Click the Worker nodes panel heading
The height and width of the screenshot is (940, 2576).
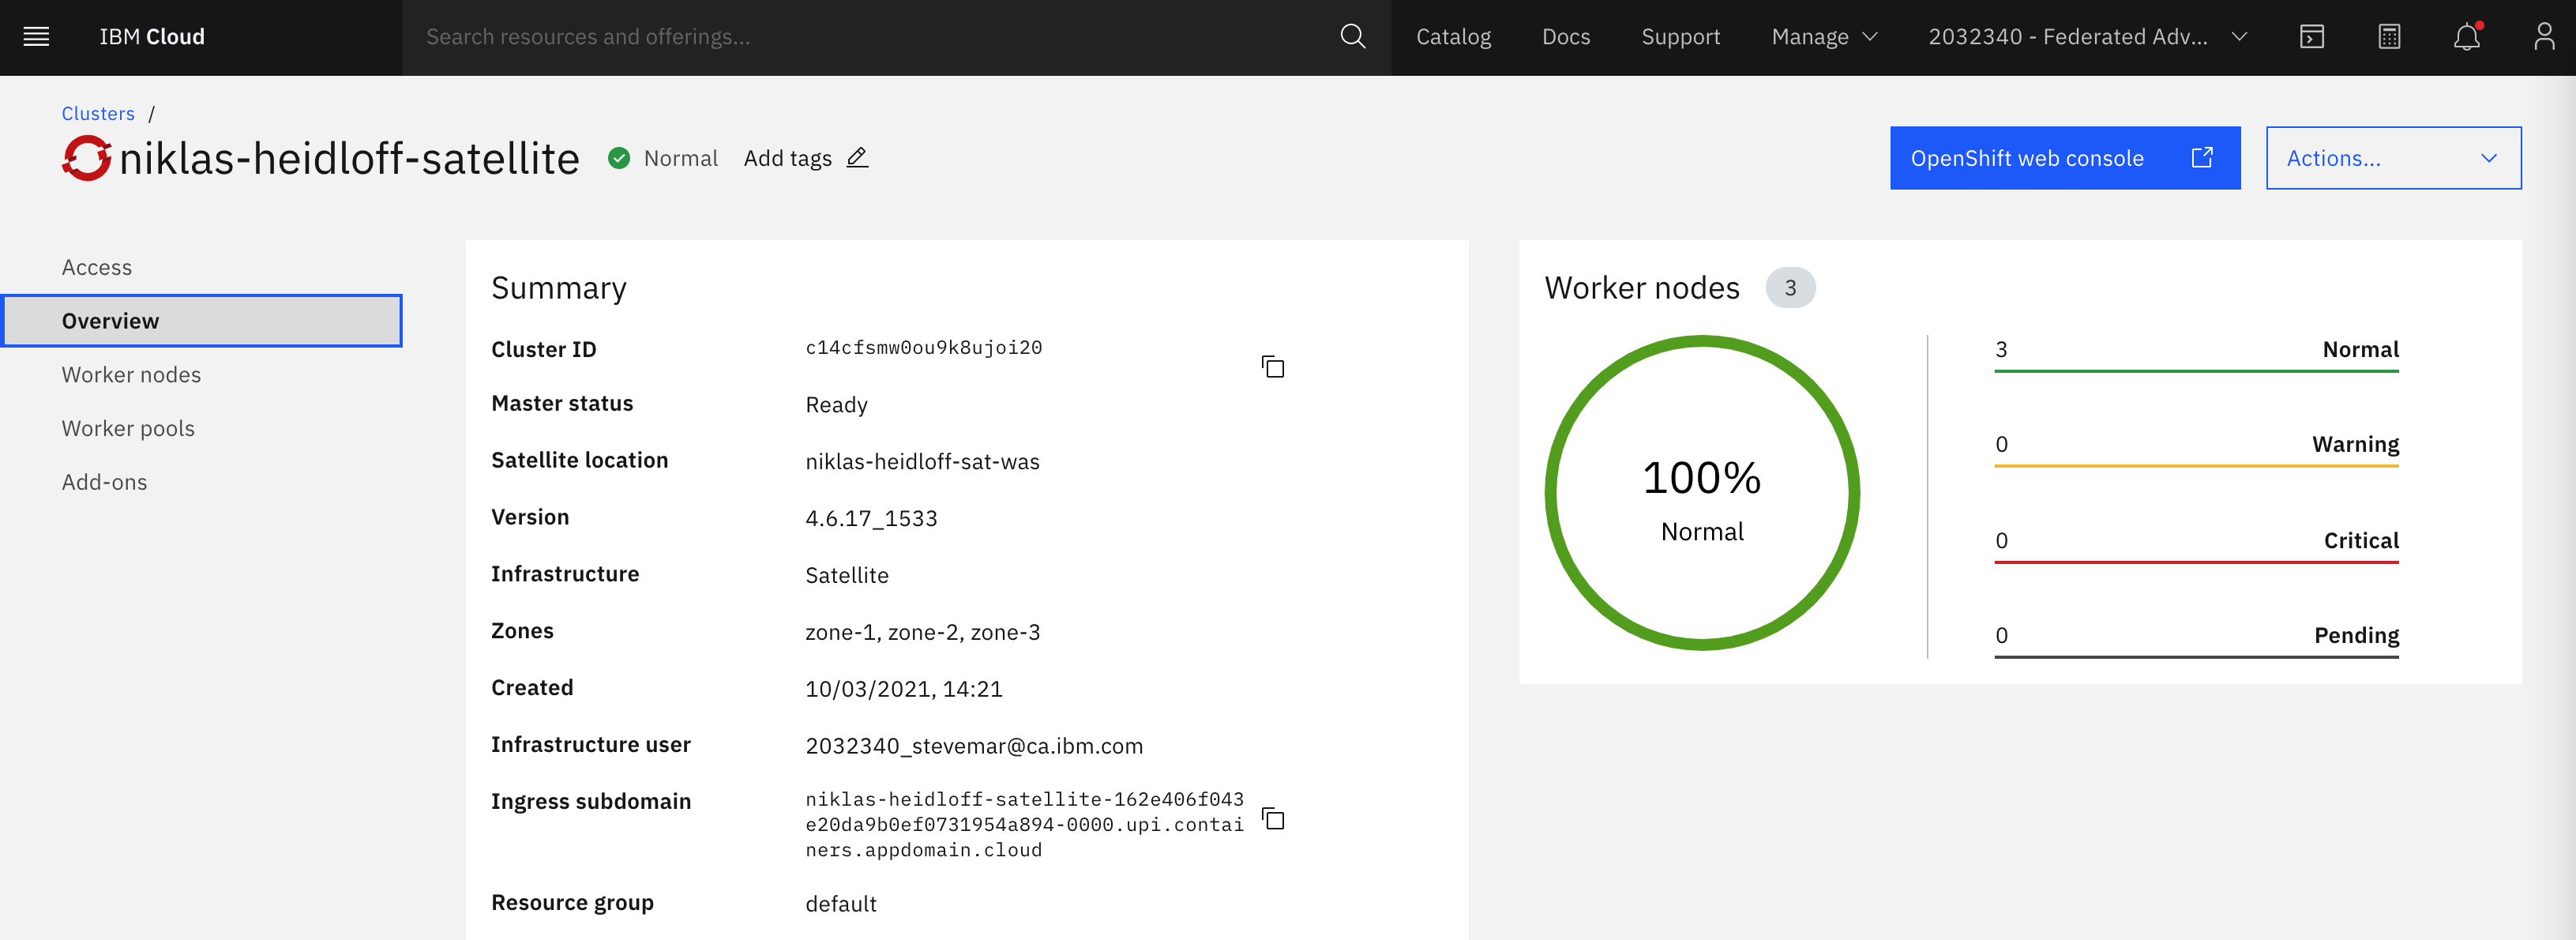coord(1641,288)
